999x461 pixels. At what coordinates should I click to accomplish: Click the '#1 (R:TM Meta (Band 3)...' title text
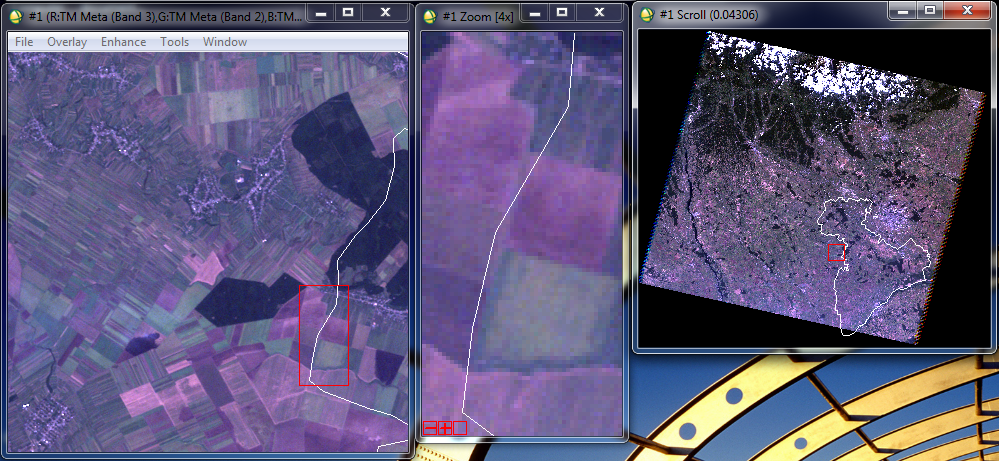(166, 17)
